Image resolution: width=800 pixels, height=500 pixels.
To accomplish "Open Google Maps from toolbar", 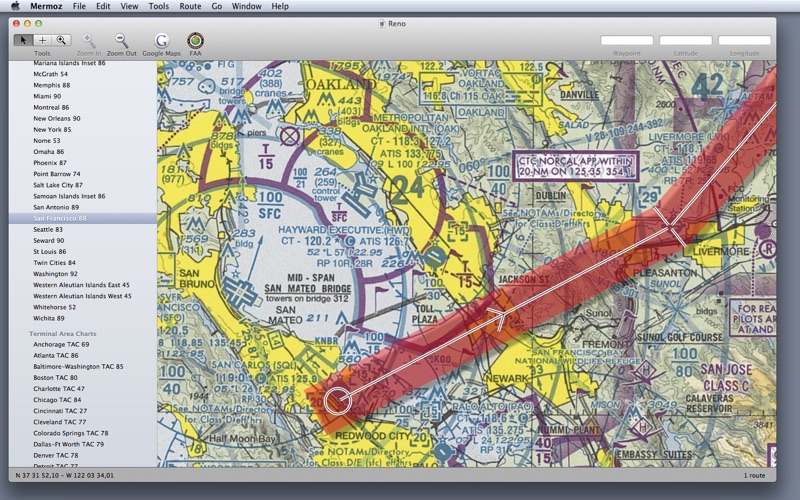I will tap(161, 41).
